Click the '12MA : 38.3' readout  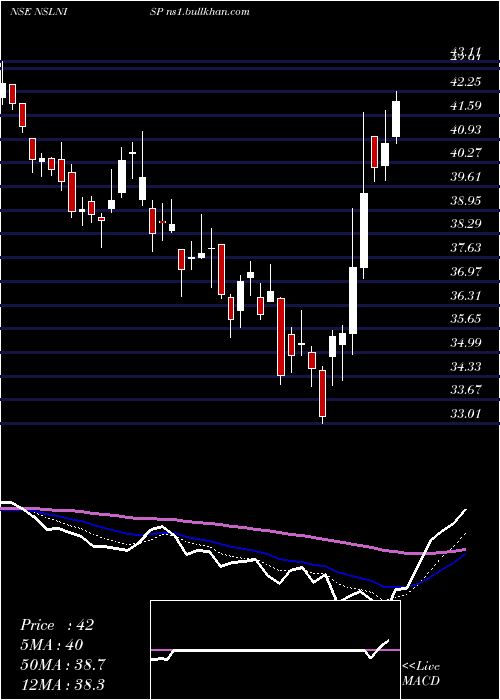click(x=62, y=684)
